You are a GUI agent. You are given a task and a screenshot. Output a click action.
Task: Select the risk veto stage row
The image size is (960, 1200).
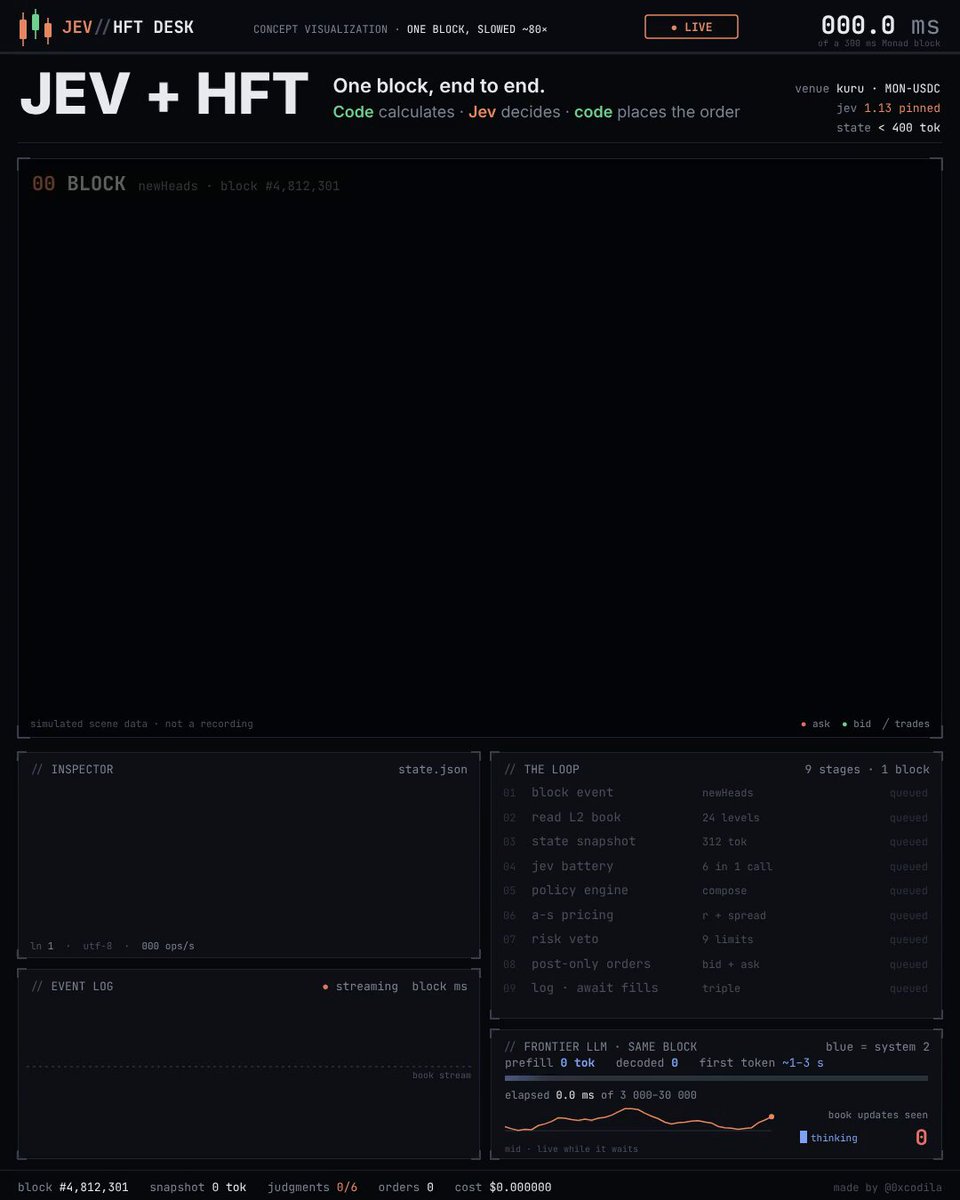(x=716, y=939)
